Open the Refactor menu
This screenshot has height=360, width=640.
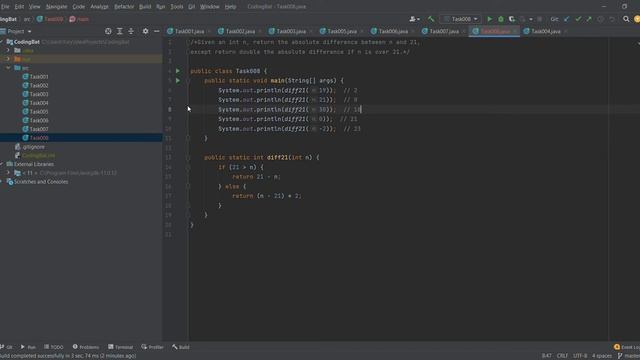click(124, 7)
